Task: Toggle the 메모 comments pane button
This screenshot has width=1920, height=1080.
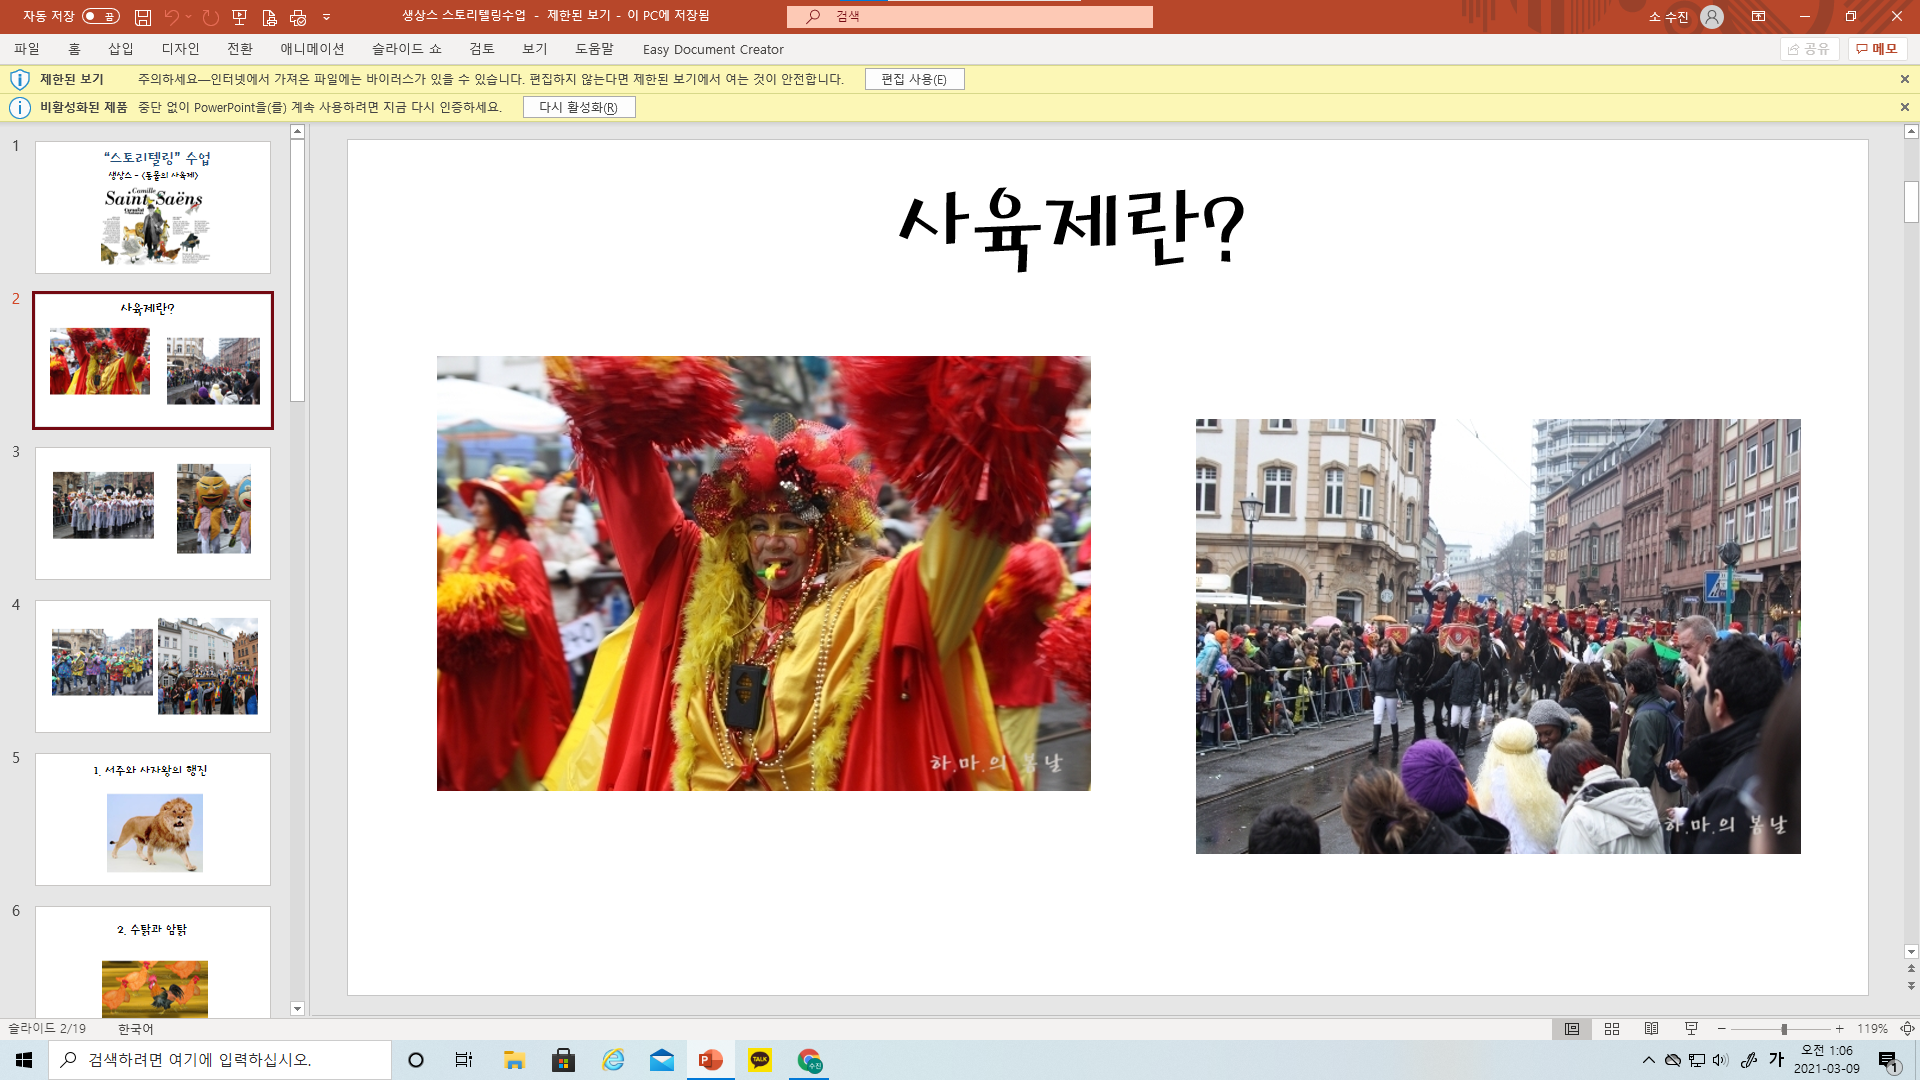Action: coord(1877,49)
